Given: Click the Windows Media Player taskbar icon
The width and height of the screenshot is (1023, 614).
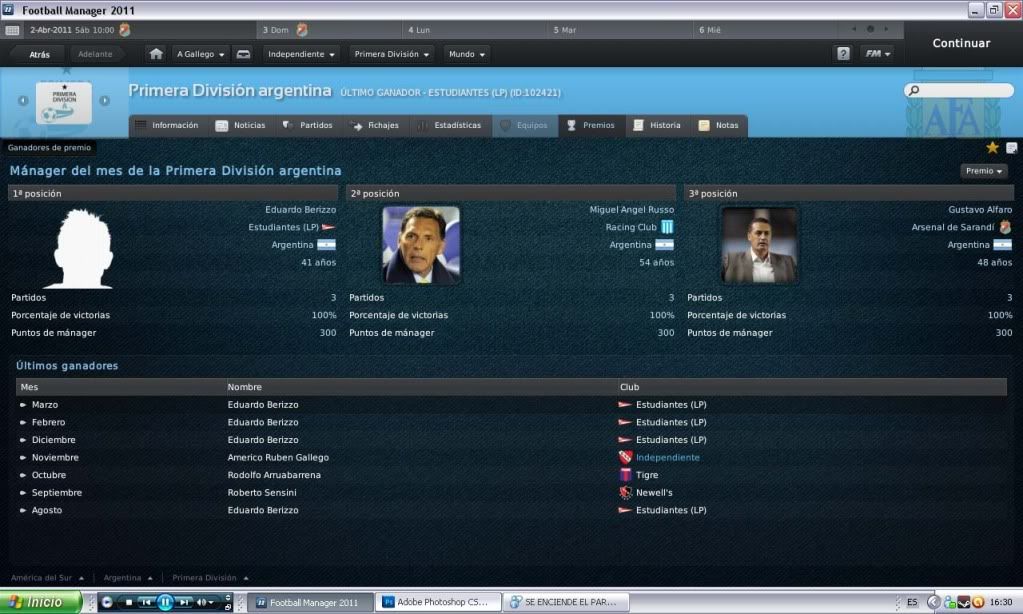Looking at the screenshot, I should (x=107, y=602).
